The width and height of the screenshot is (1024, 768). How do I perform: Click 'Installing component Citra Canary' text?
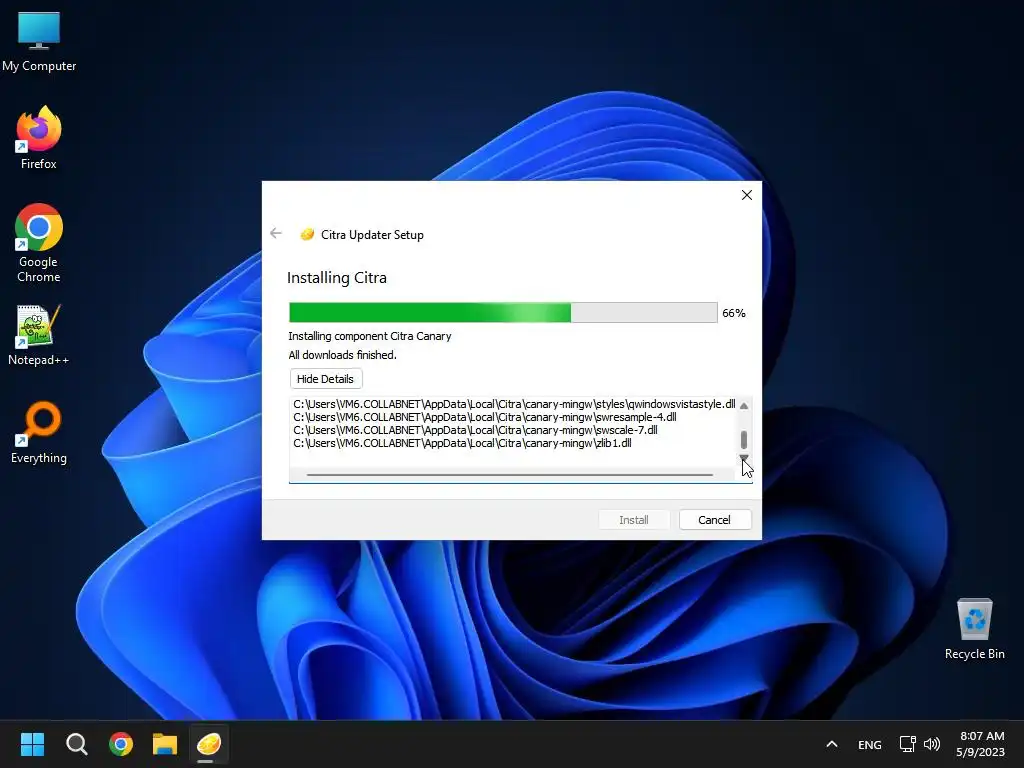(370, 336)
